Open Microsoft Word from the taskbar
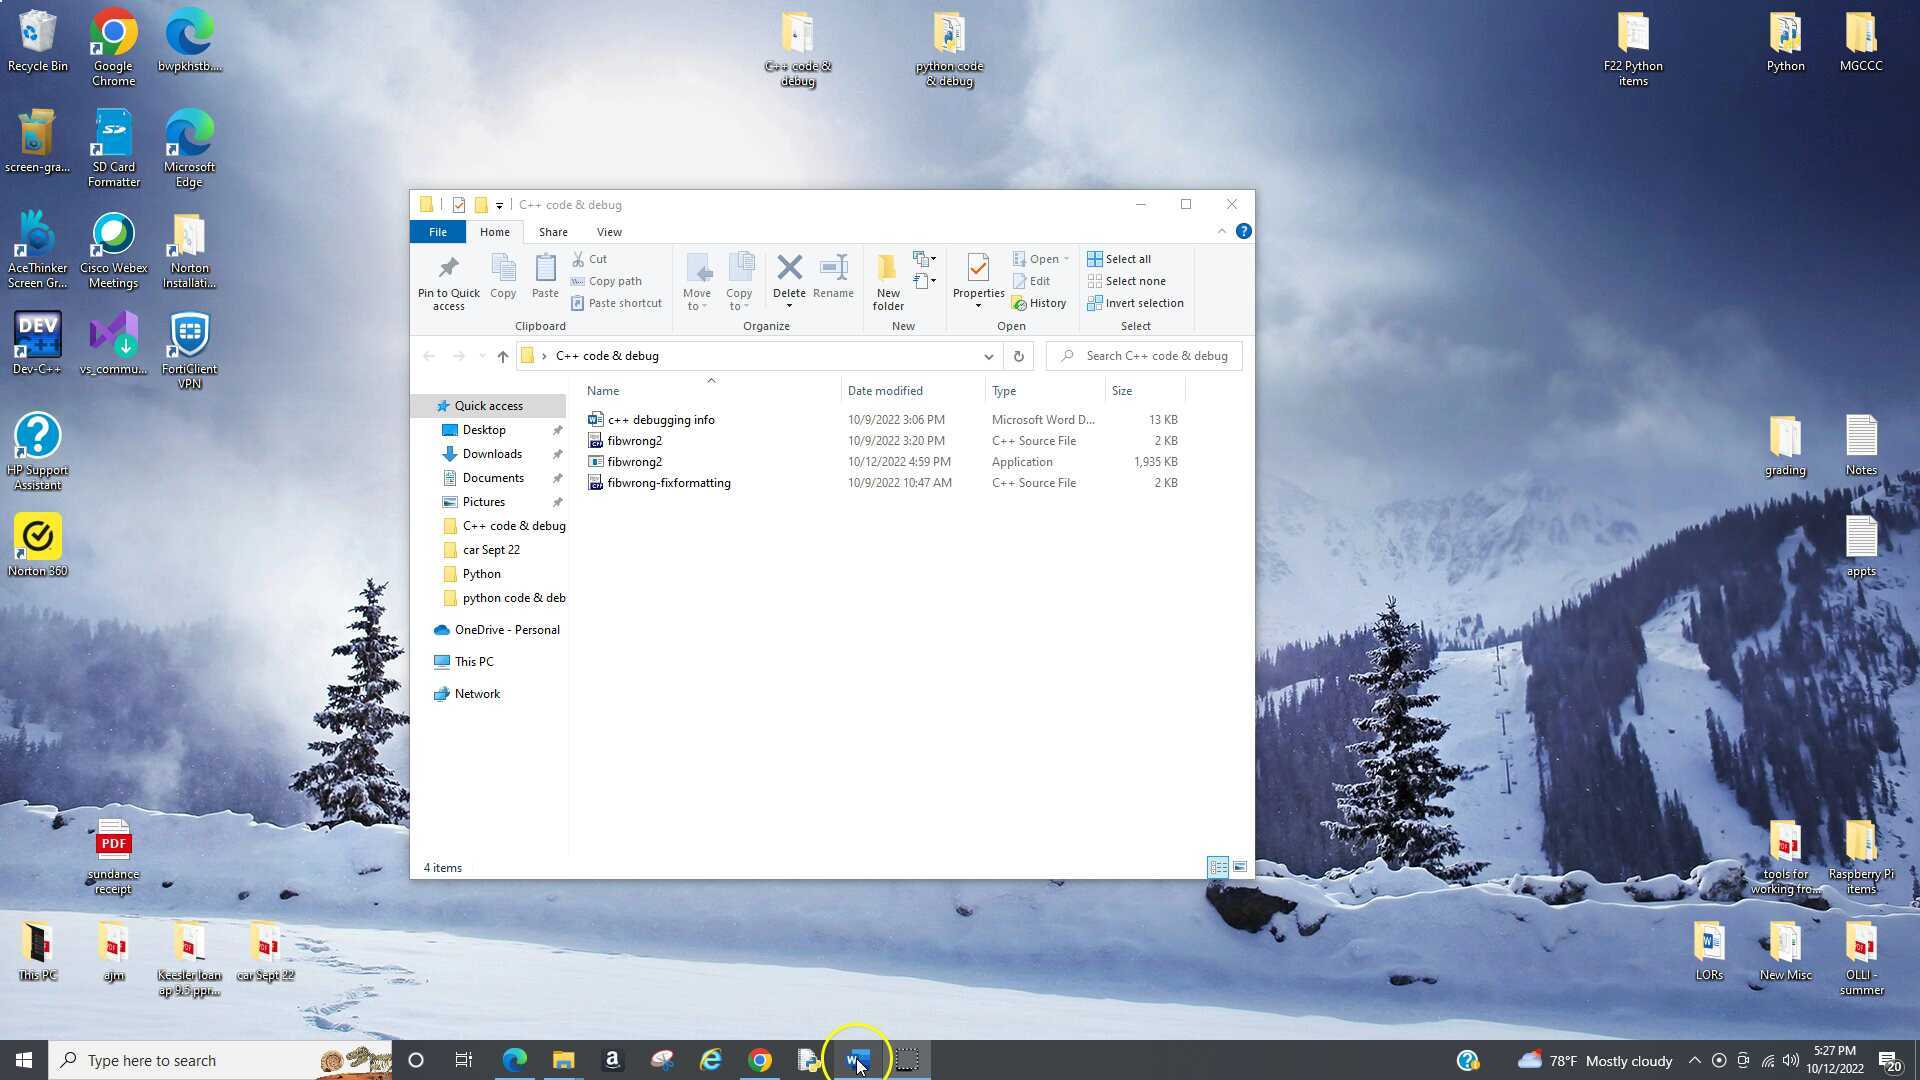This screenshot has width=1920, height=1080. [857, 1060]
